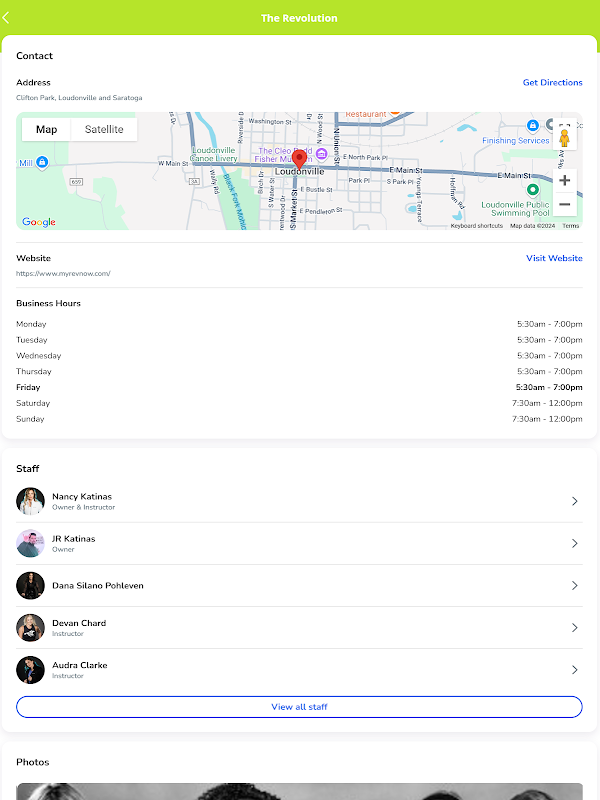View all staff members
The height and width of the screenshot is (800, 600).
(299, 707)
